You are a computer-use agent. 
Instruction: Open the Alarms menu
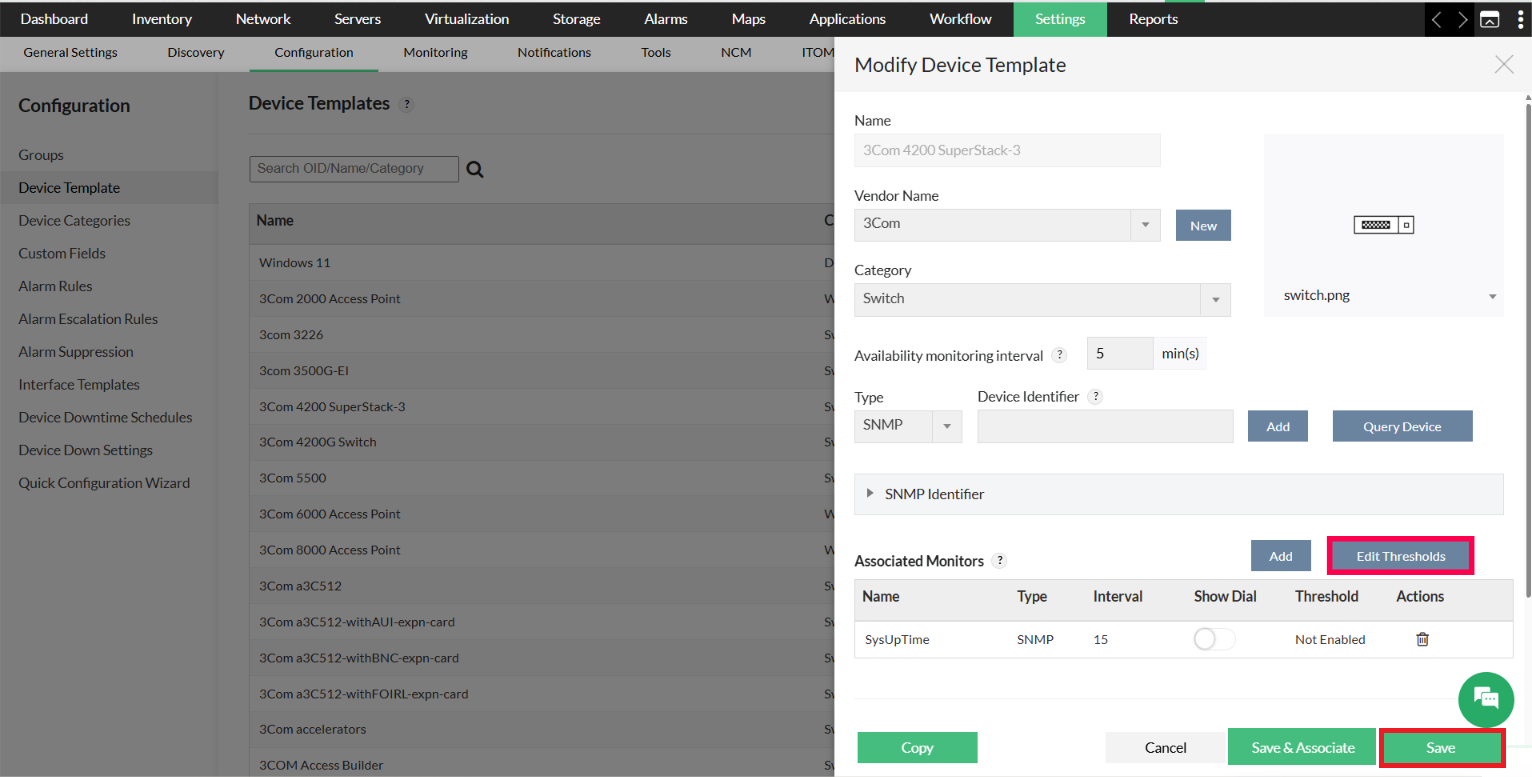coord(666,19)
